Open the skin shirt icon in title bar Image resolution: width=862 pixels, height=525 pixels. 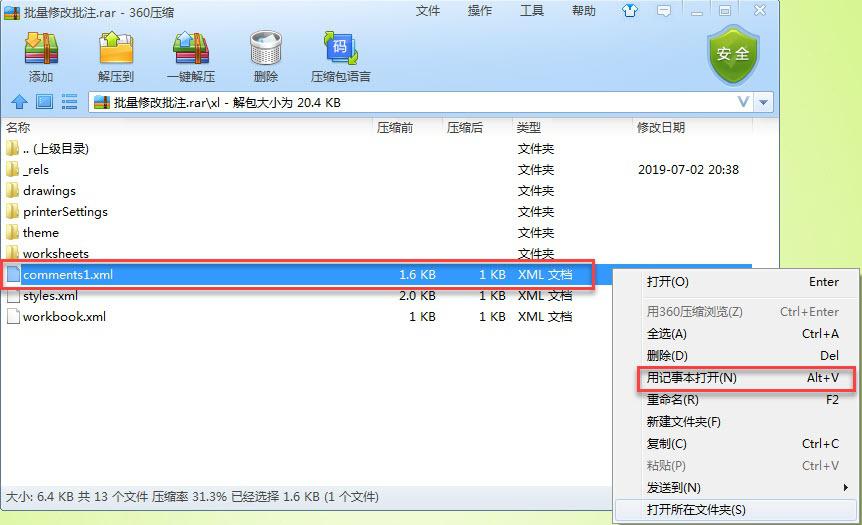tap(630, 10)
